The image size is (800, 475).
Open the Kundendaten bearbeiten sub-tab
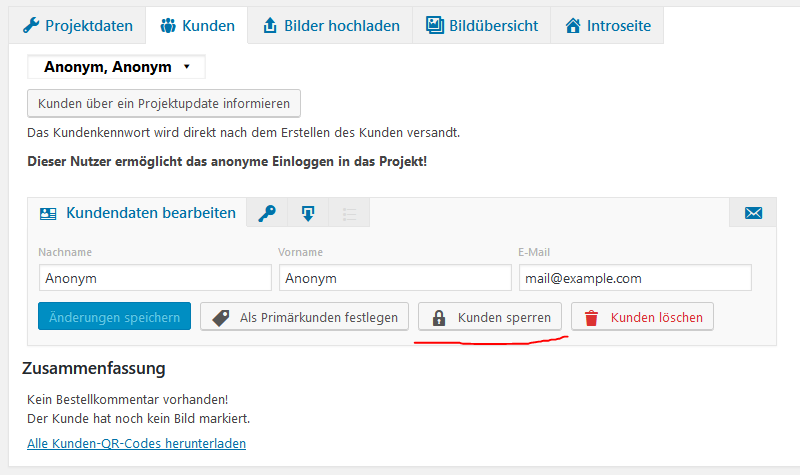click(x=138, y=213)
